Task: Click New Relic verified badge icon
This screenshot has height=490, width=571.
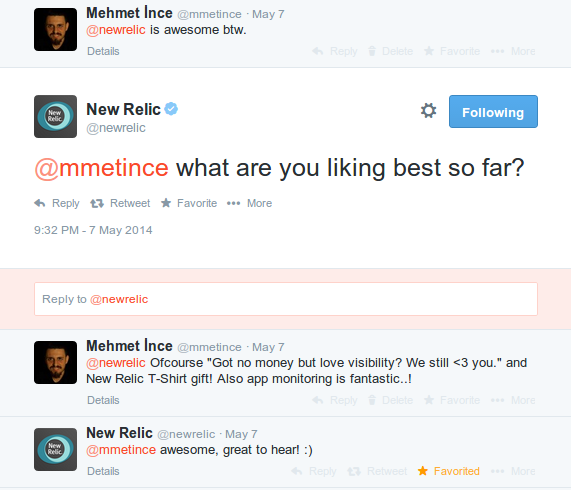Action: [171, 108]
